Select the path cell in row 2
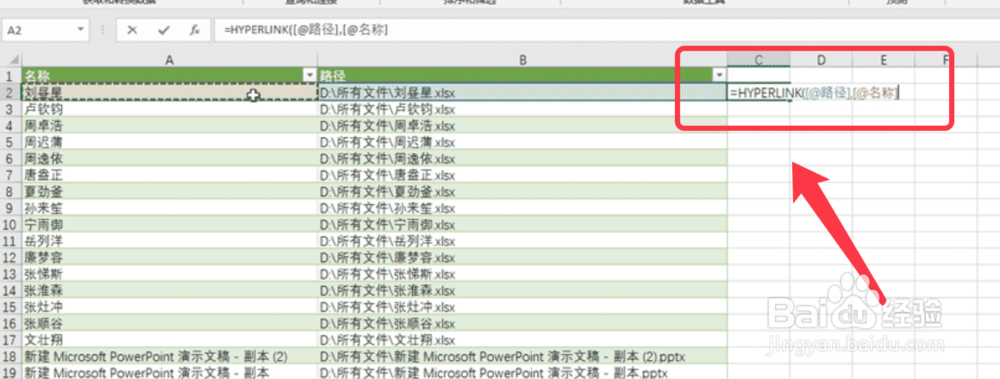Viewport: 1000px width, 379px height. click(522, 93)
